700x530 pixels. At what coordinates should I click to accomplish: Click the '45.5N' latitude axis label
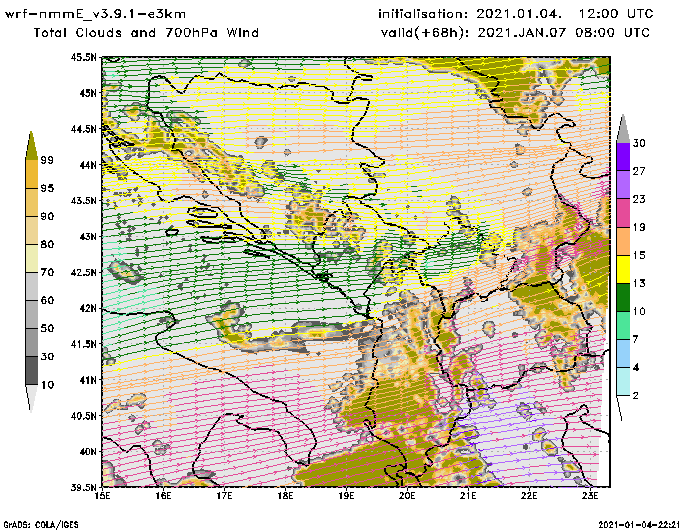[x=83, y=57]
